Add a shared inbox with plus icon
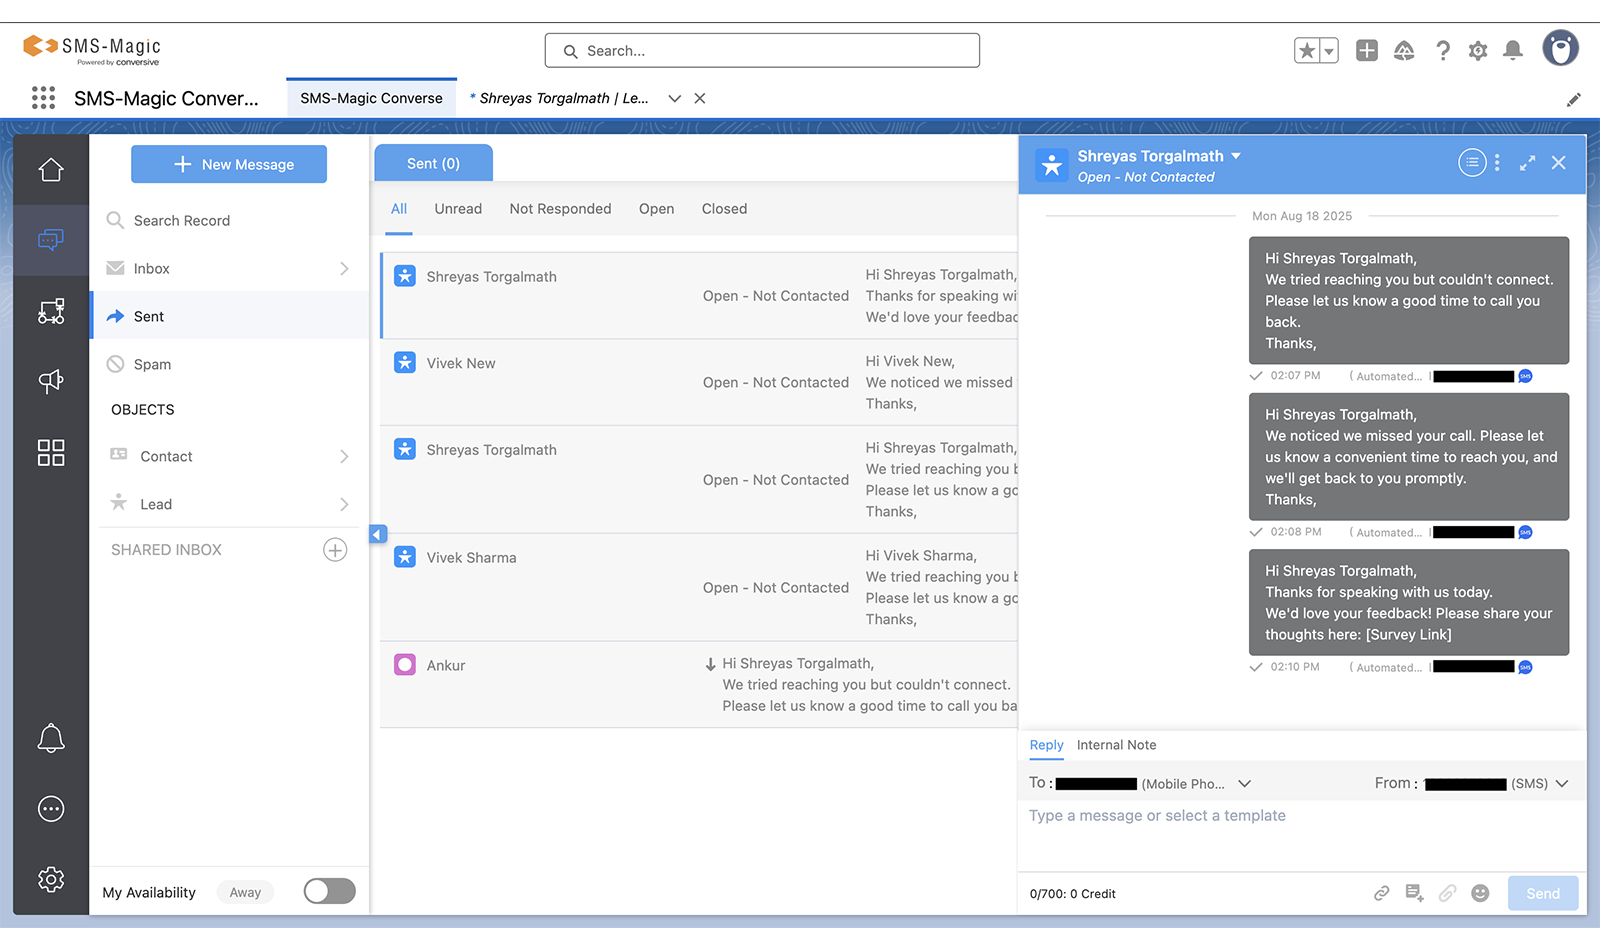This screenshot has width=1600, height=950. click(335, 550)
